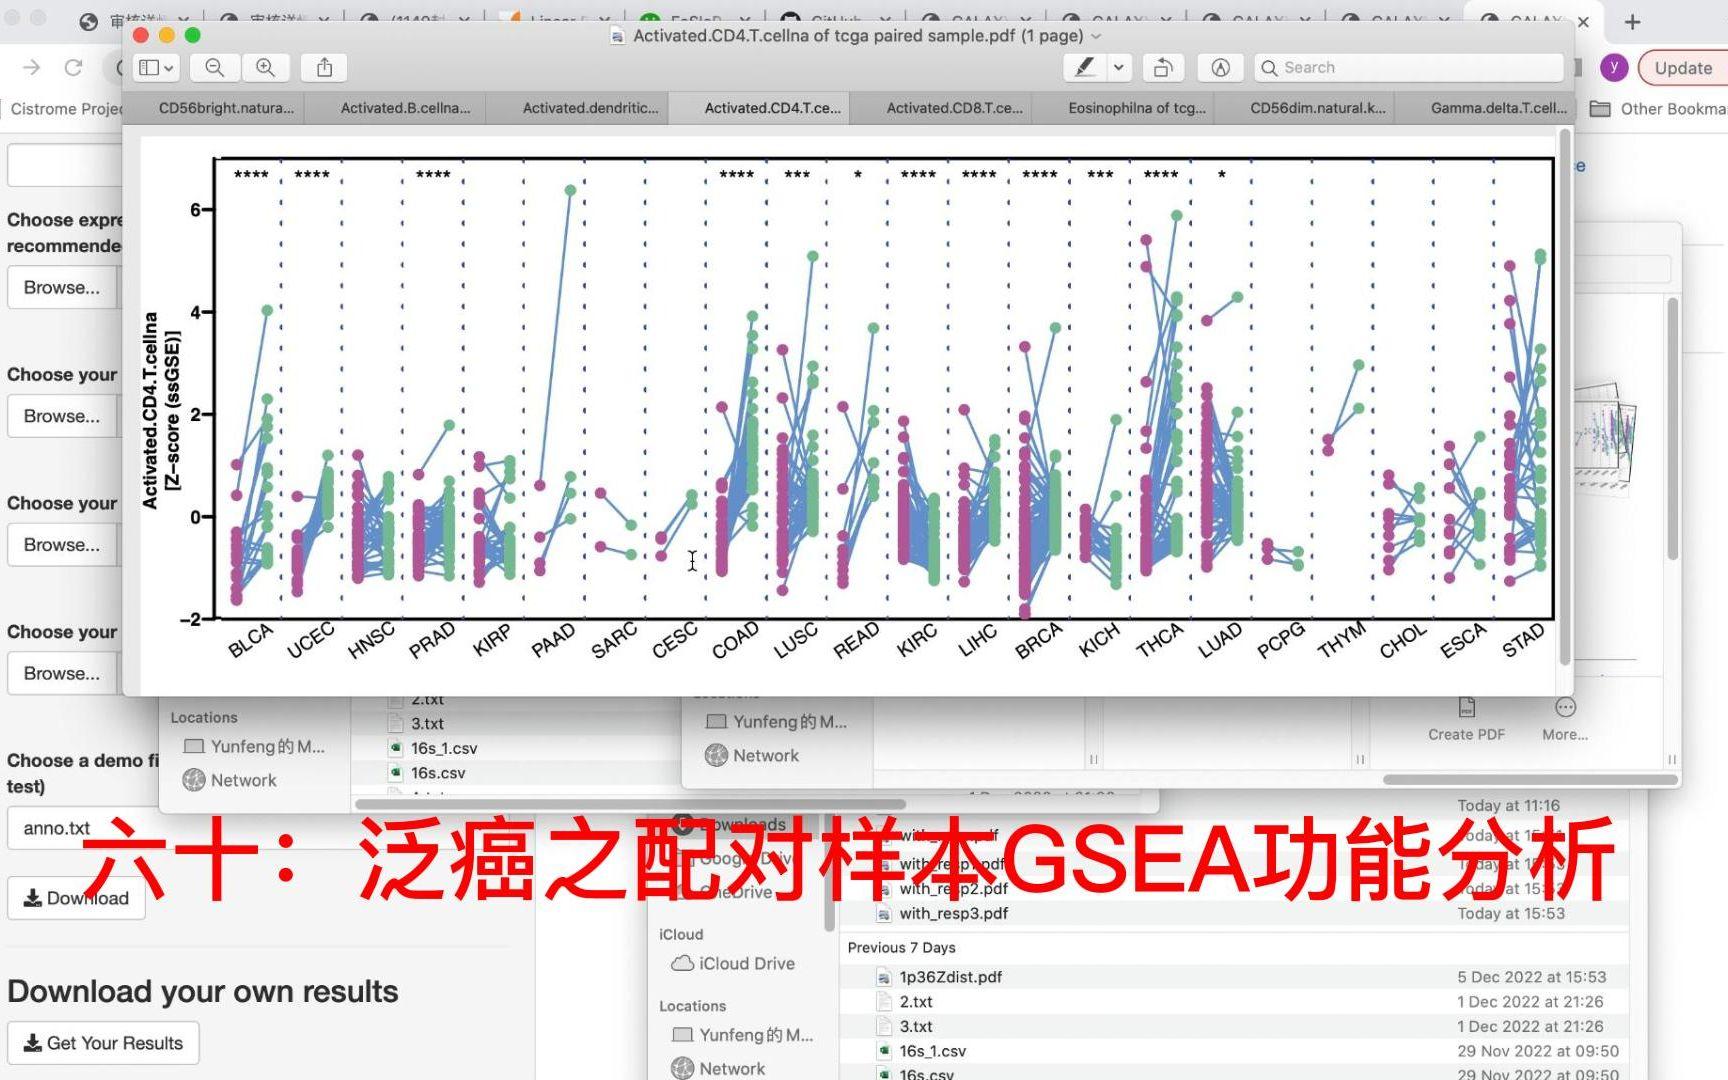
Task: Click the Get Your Results button
Action: point(103,1042)
